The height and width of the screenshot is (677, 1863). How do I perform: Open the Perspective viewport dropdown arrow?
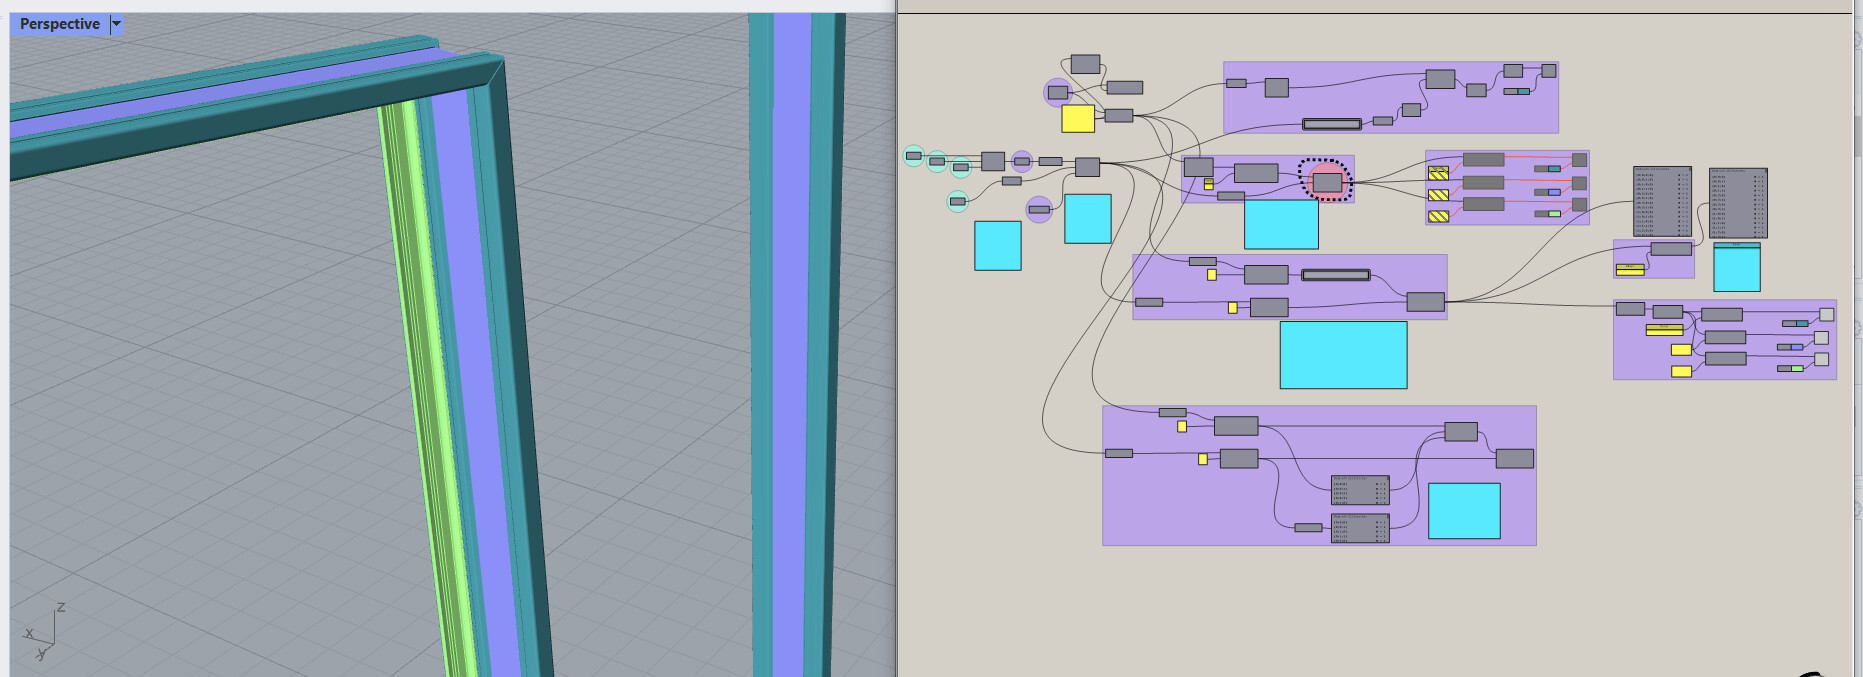[x=116, y=24]
